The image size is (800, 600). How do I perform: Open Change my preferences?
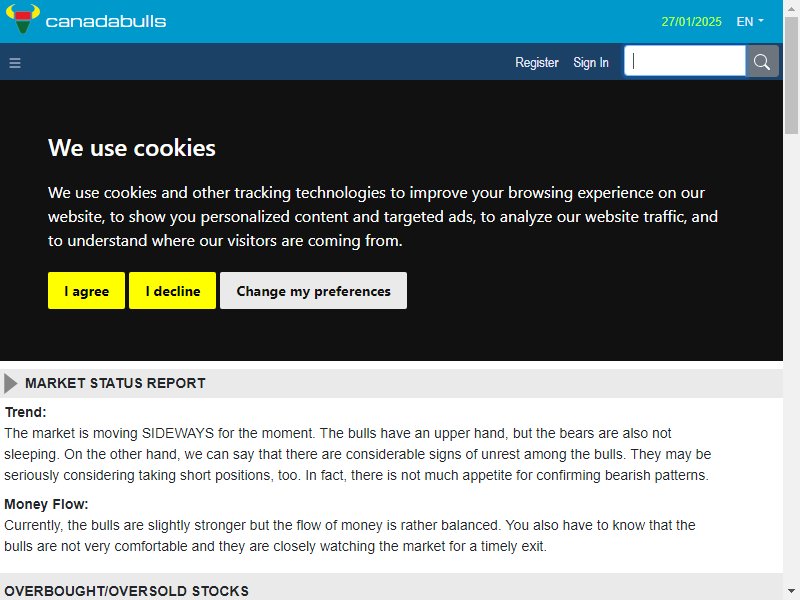(x=313, y=291)
